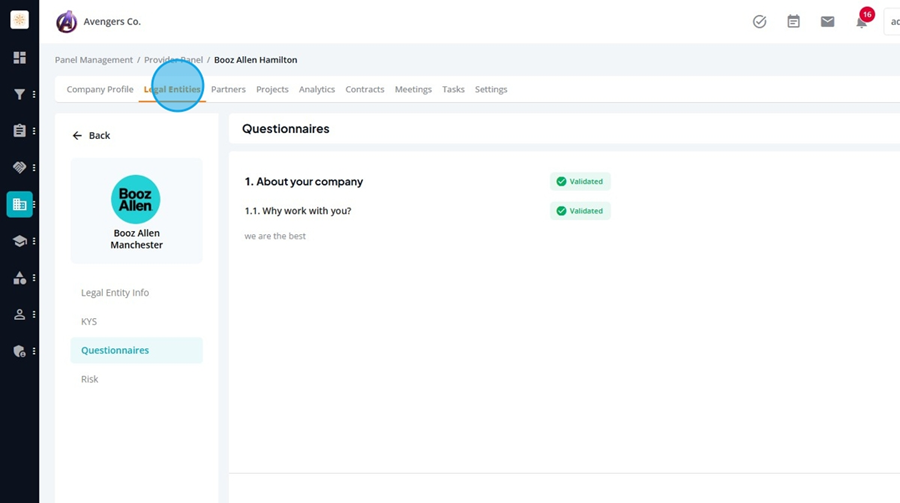The image size is (900, 503).
Task: Open the shapes icon in sidebar
Action: (x=20, y=278)
